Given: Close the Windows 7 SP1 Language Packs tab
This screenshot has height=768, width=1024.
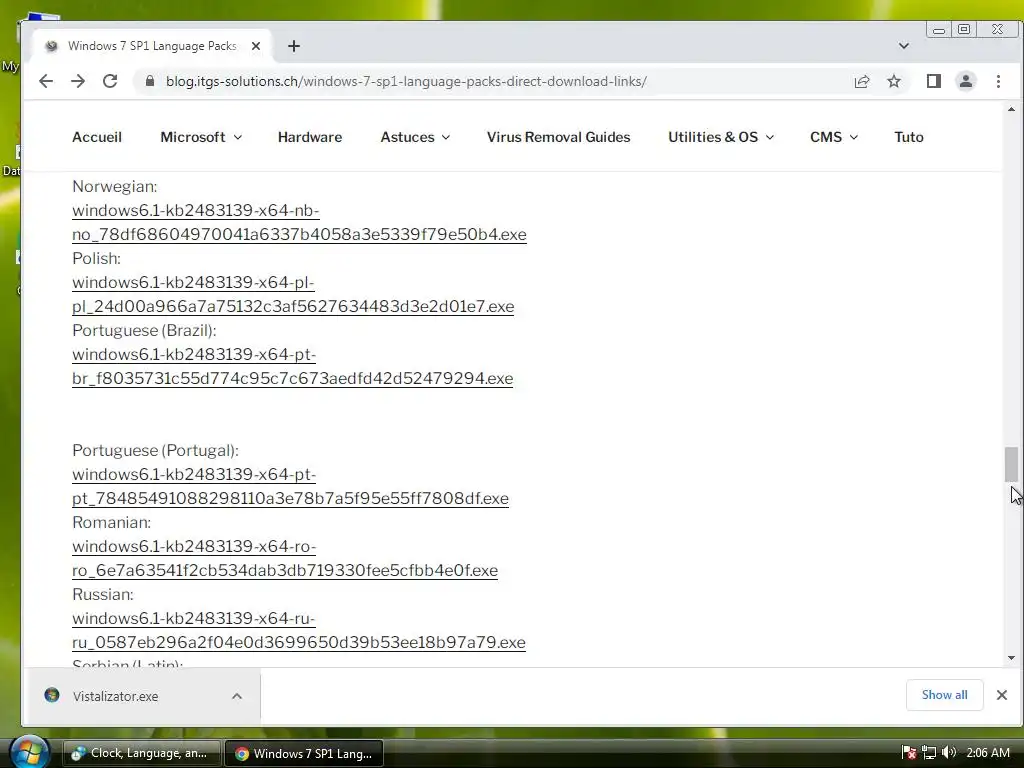Looking at the screenshot, I should pyautogui.click(x=256, y=46).
